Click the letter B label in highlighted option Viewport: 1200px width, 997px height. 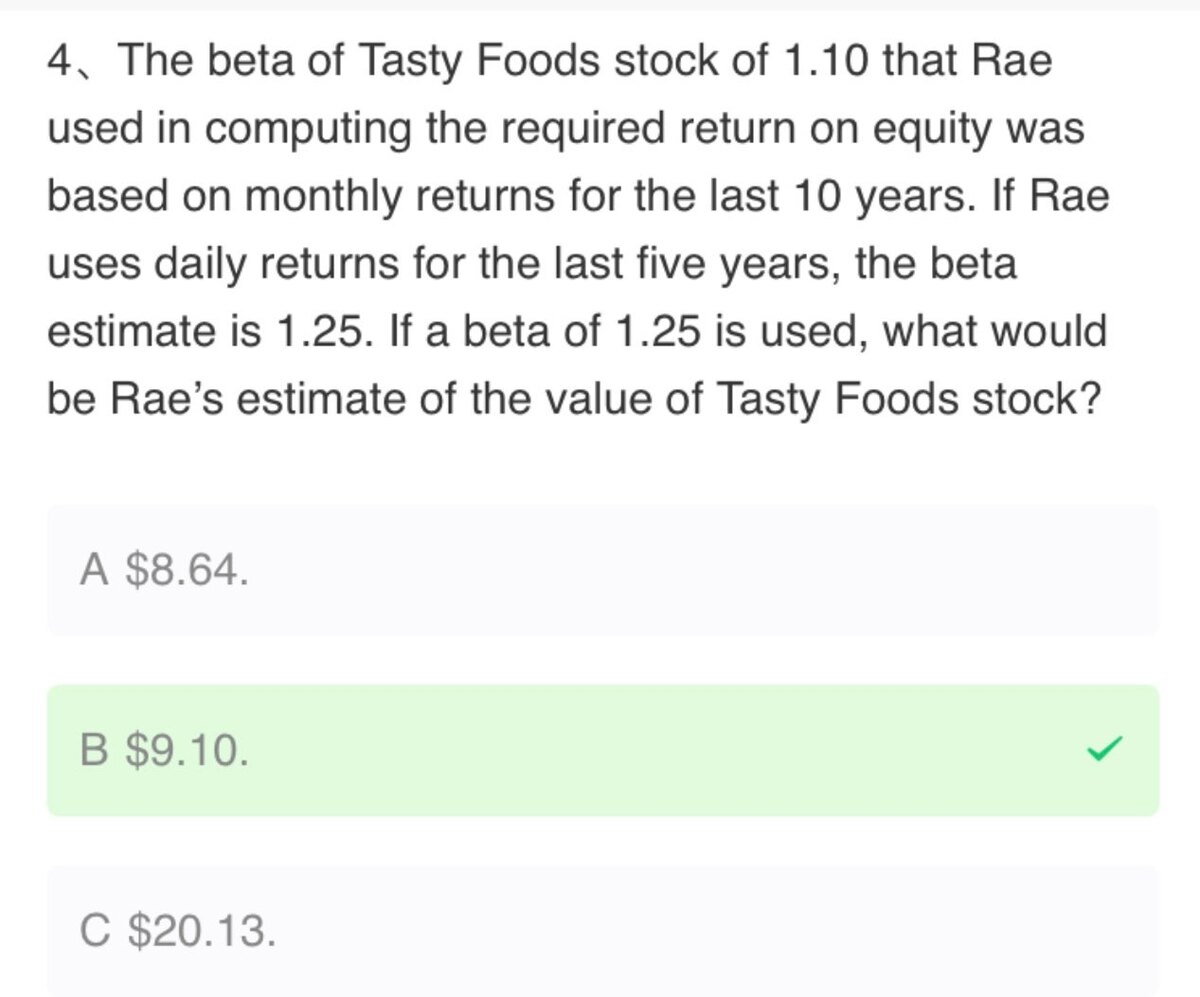pyautogui.click(x=93, y=750)
